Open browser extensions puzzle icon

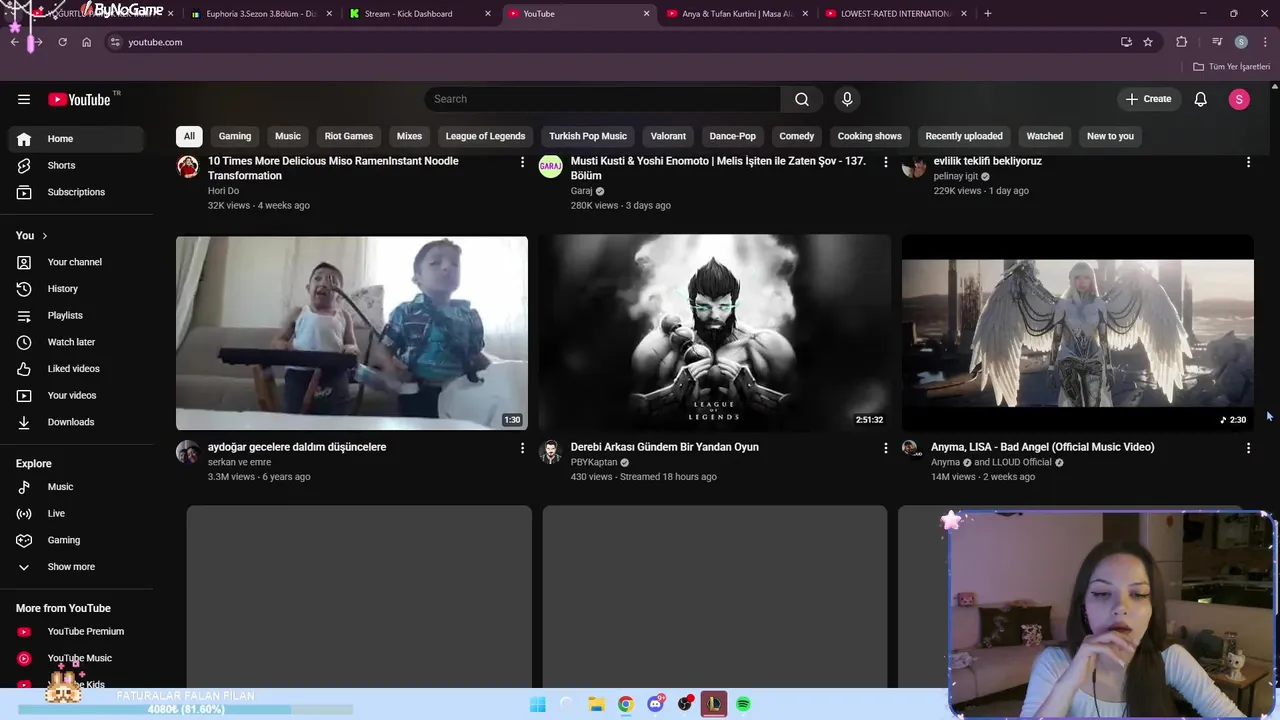click(x=1182, y=42)
